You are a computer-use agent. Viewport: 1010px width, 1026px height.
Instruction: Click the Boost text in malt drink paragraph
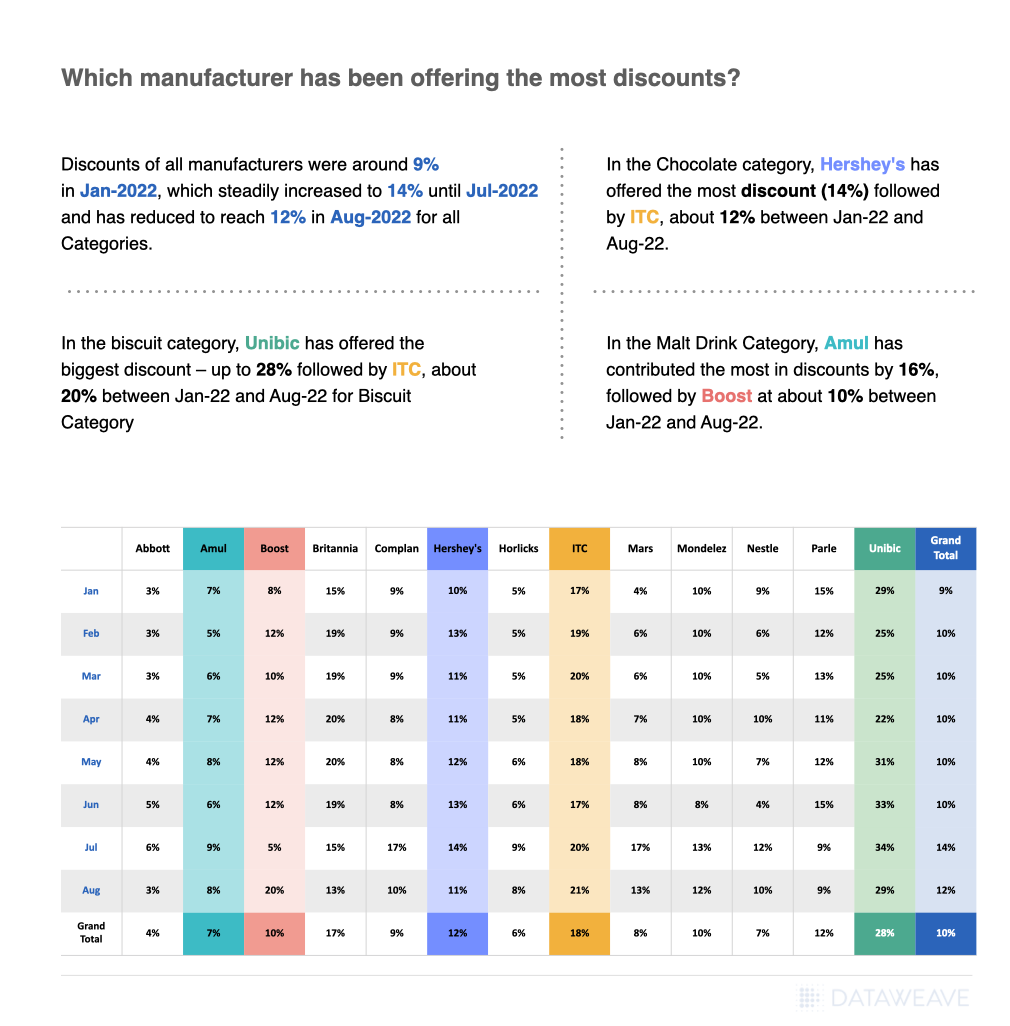pyautogui.click(x=726, y=396)
